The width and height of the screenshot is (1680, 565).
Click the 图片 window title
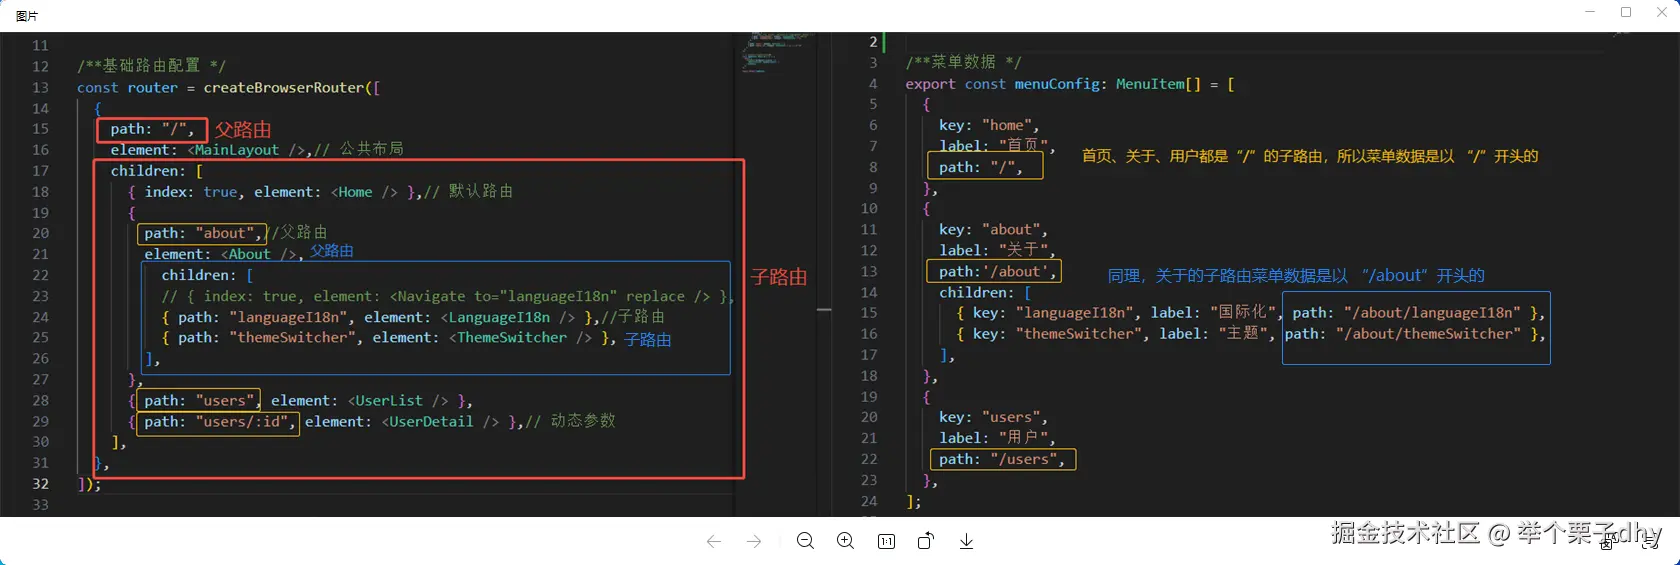pyautogui.click(x=27, y=16)
